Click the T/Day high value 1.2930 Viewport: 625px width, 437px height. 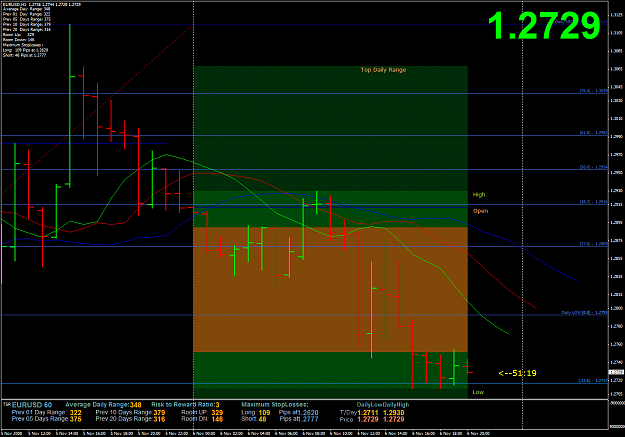(x=394, y=413)
